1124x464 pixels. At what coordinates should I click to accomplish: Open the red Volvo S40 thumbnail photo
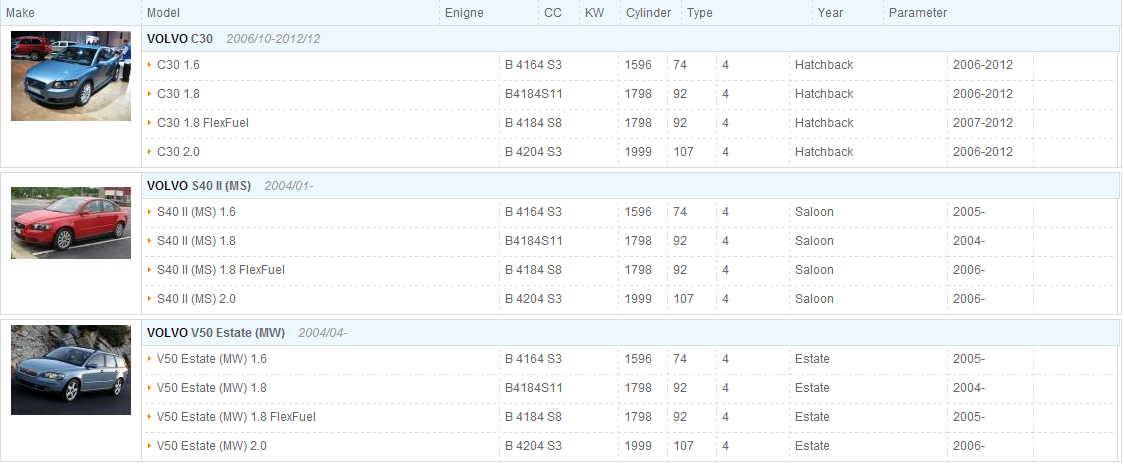[71, 223]
